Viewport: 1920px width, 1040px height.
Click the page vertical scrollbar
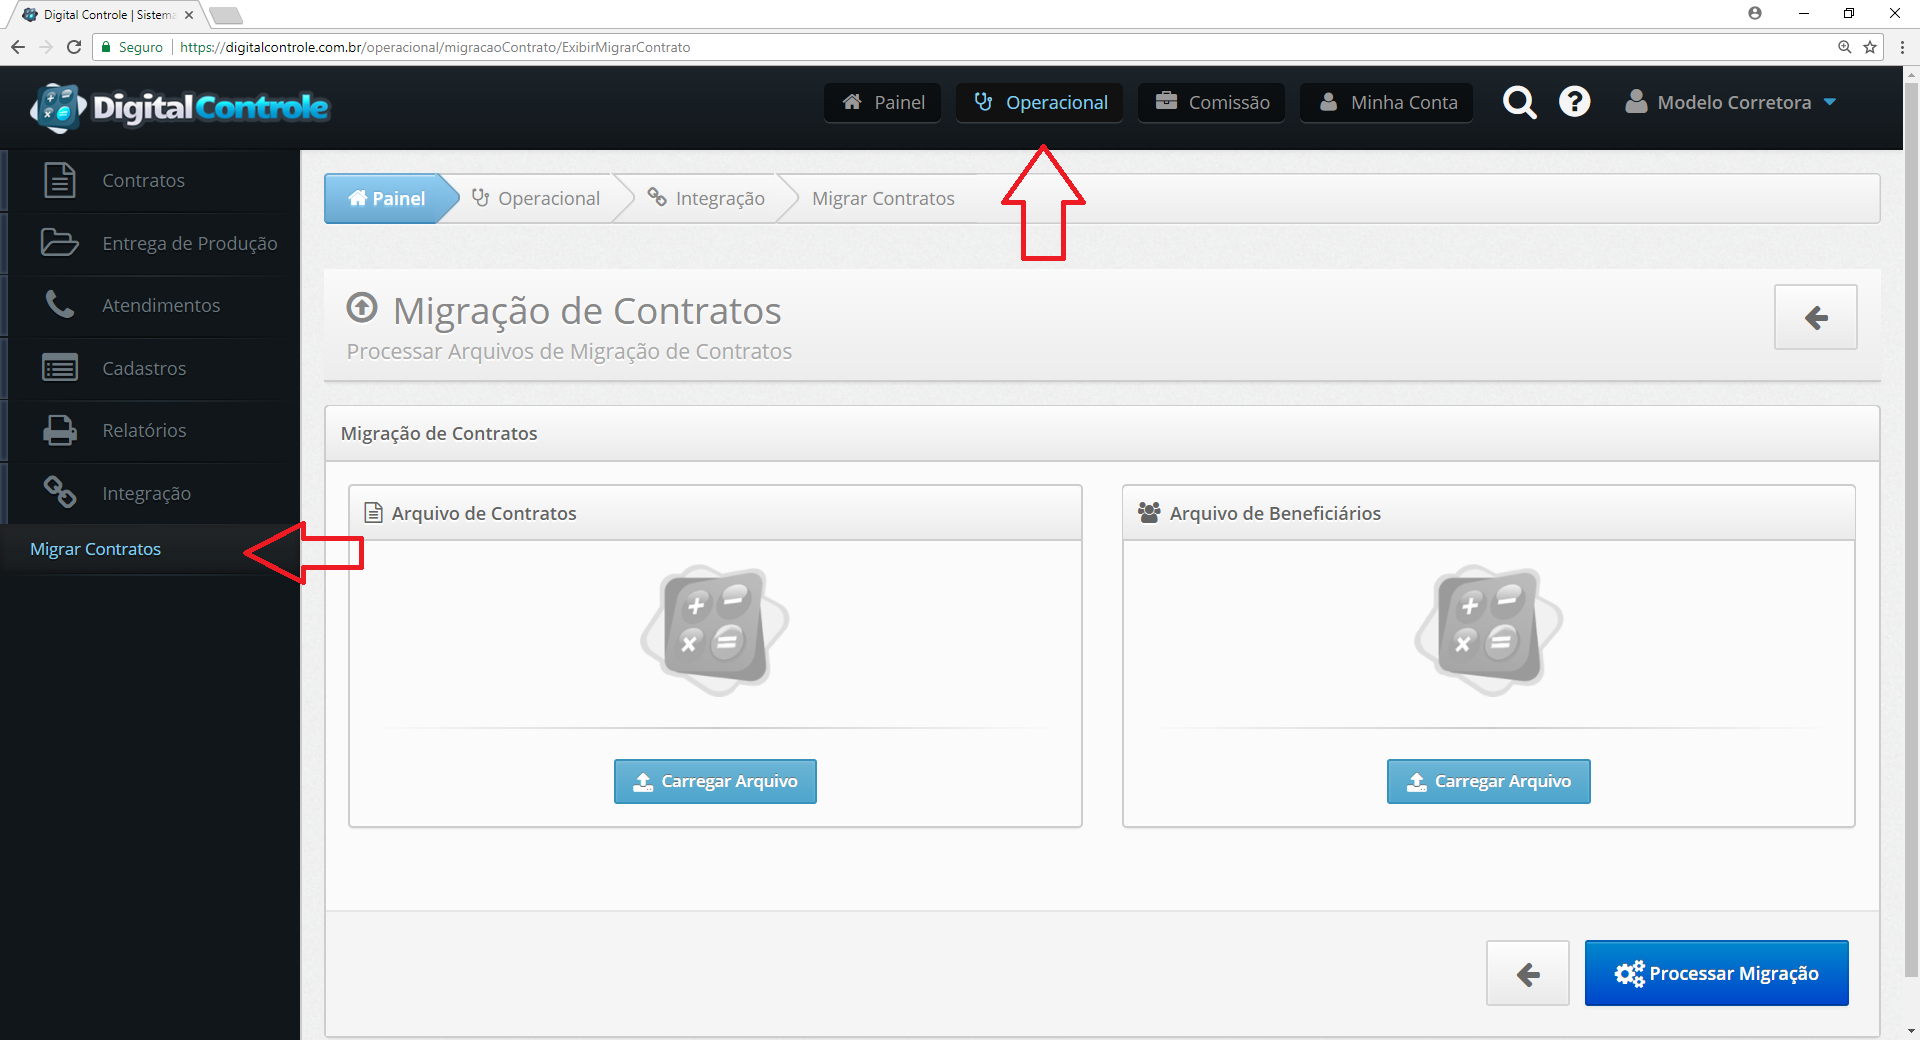coord(1911,530)
